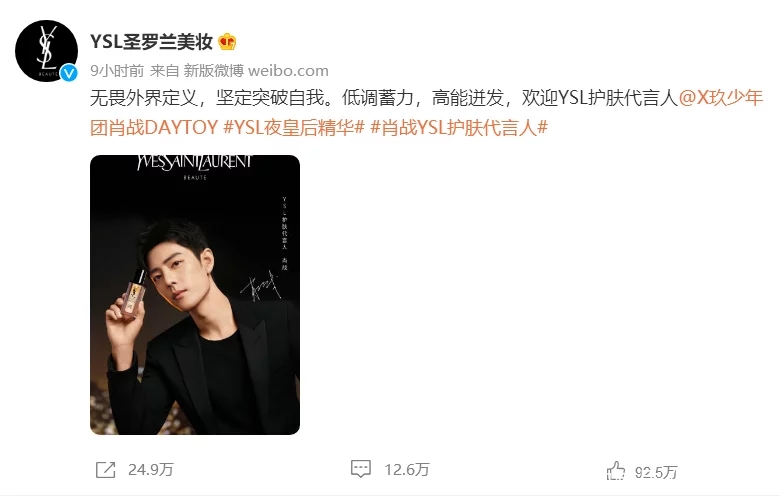Click the signature on the poster image
780x496 pixels.
tap(261, 287)
